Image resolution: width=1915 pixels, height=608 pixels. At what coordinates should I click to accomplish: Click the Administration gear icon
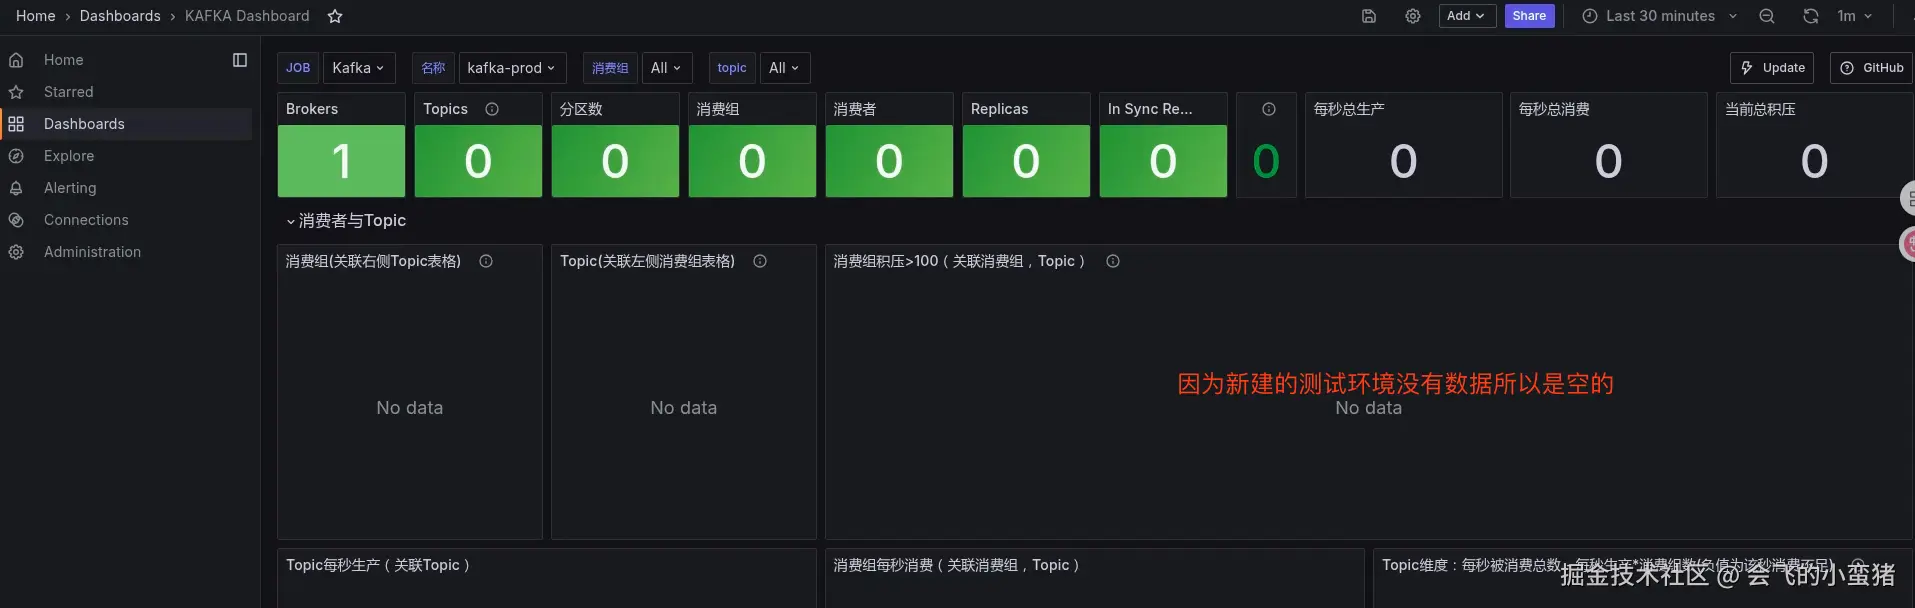point(16,252)
